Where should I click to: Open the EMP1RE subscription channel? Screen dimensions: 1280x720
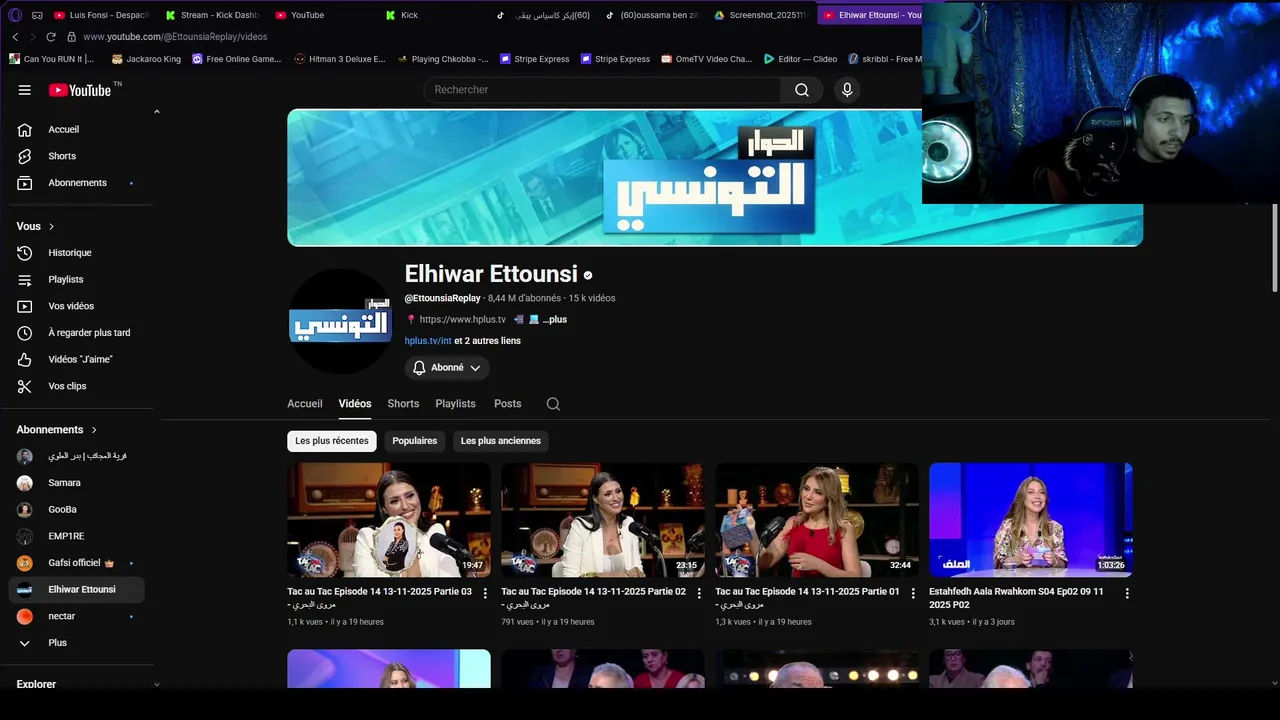(77, 536)
